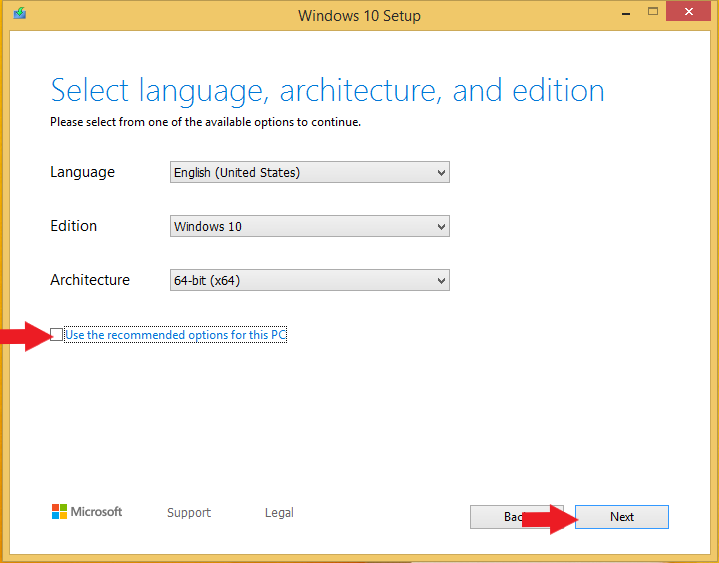Click the "Use the recommended options for this PC" label
The image size is (719, 563).
(x=176, y=335)
